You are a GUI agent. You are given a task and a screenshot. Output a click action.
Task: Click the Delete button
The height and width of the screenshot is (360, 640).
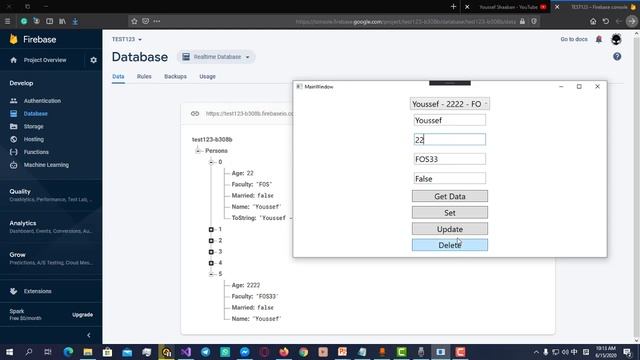tap(449, 245)
